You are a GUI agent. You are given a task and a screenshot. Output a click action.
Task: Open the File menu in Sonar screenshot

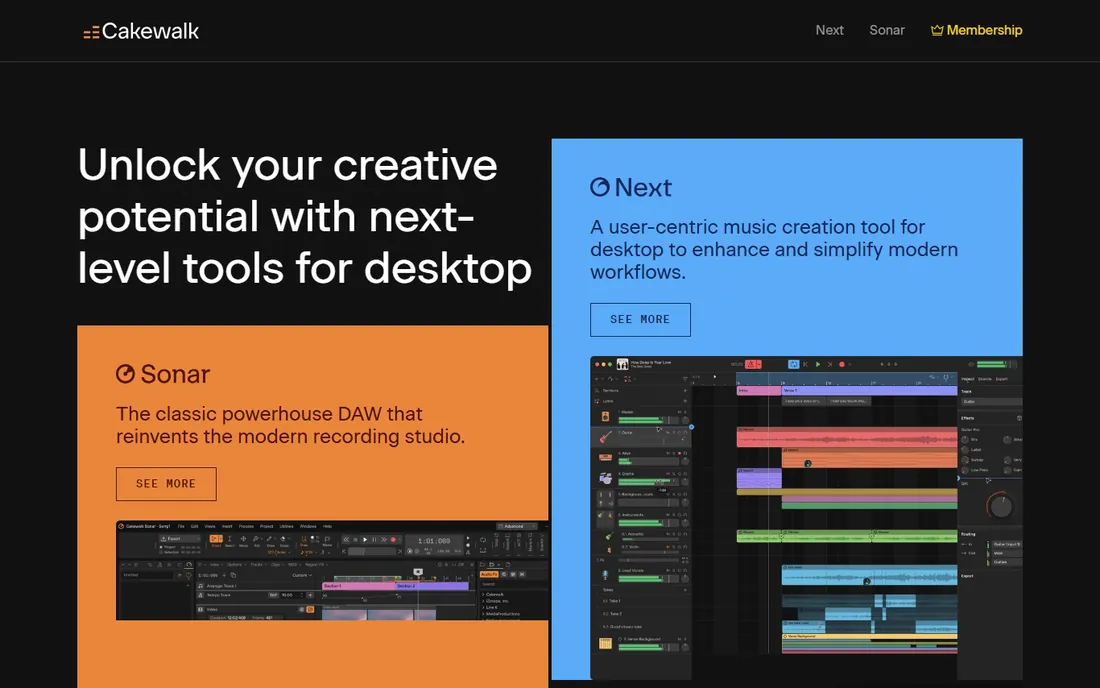[x=181, y=526]
